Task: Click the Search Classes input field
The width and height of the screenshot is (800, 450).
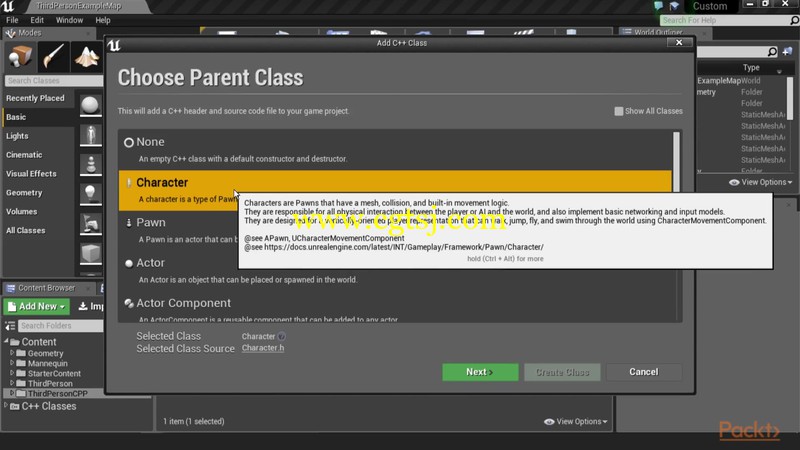Action: point(54,81)
